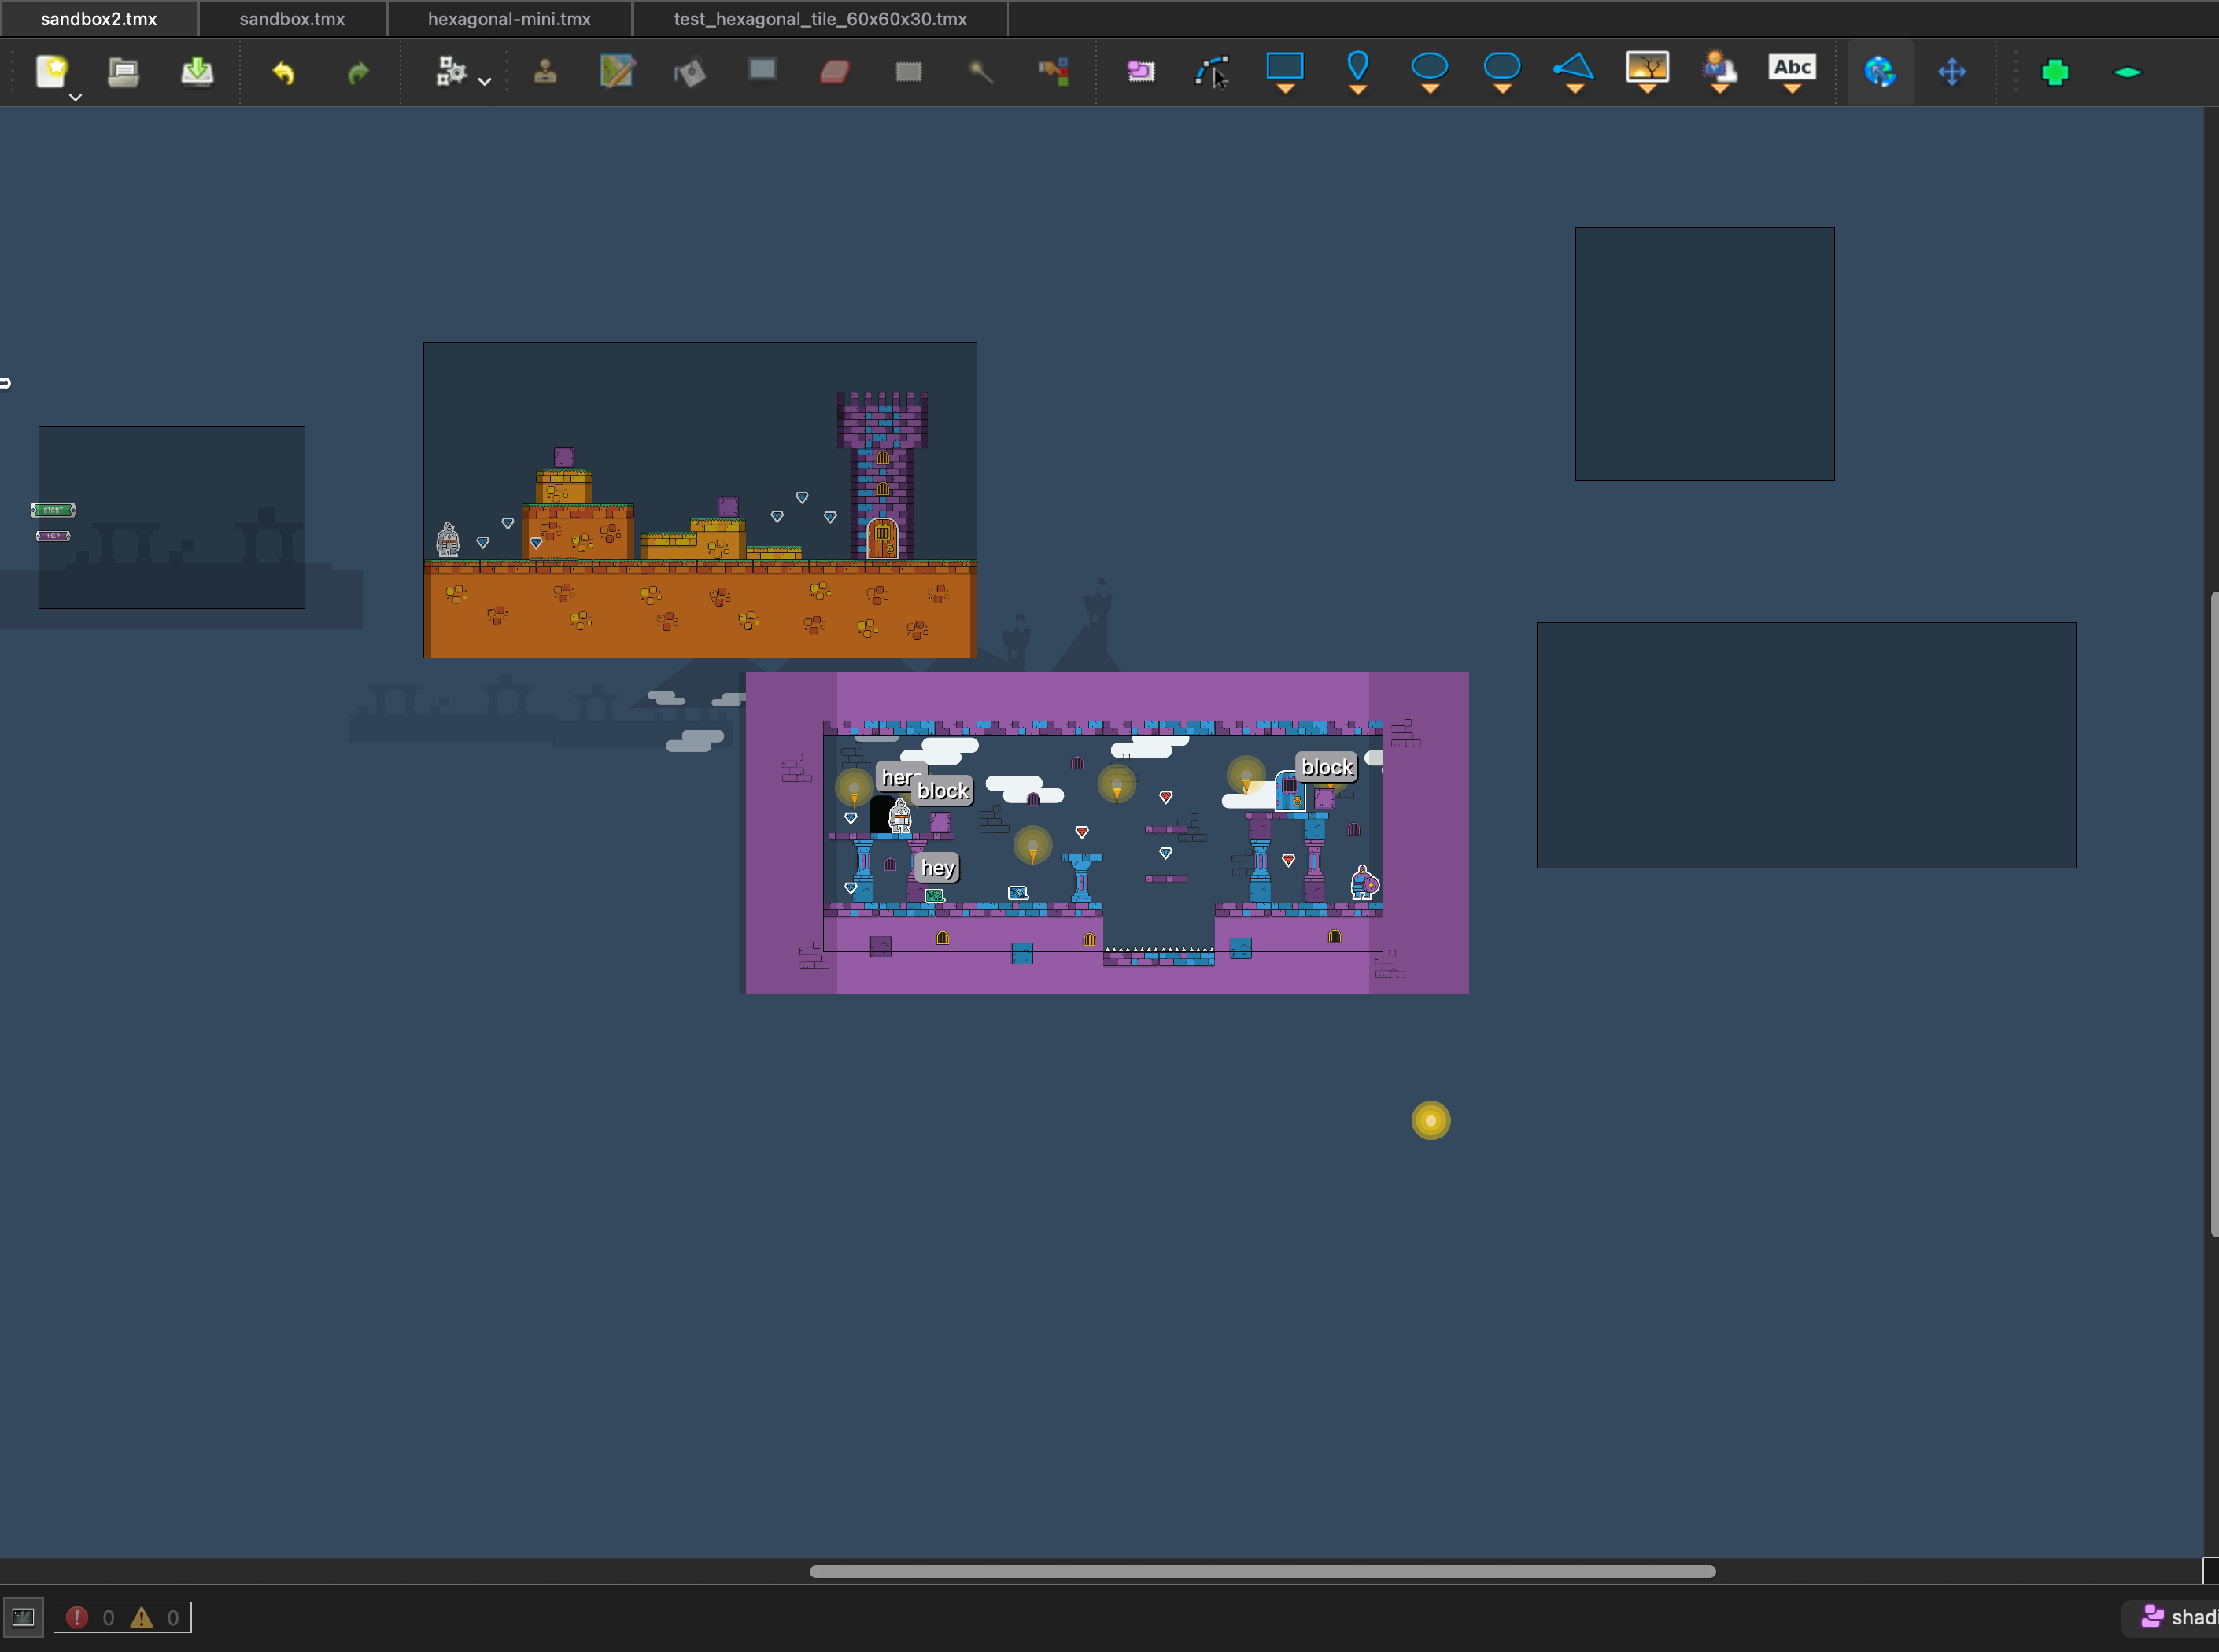Open the hexagonal-mini.tmx tab

point(509,19)
